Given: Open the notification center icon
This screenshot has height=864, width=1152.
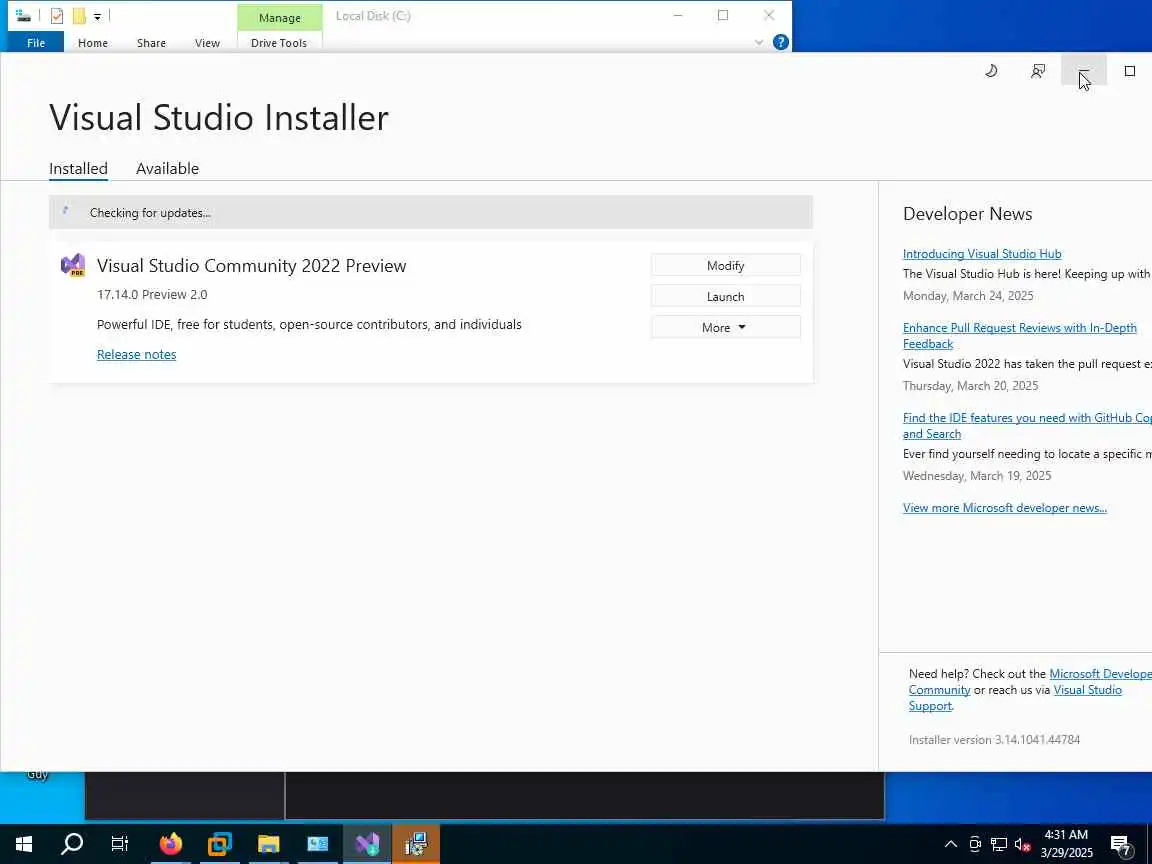Looking at the screenshot, I should (1120, 843).
